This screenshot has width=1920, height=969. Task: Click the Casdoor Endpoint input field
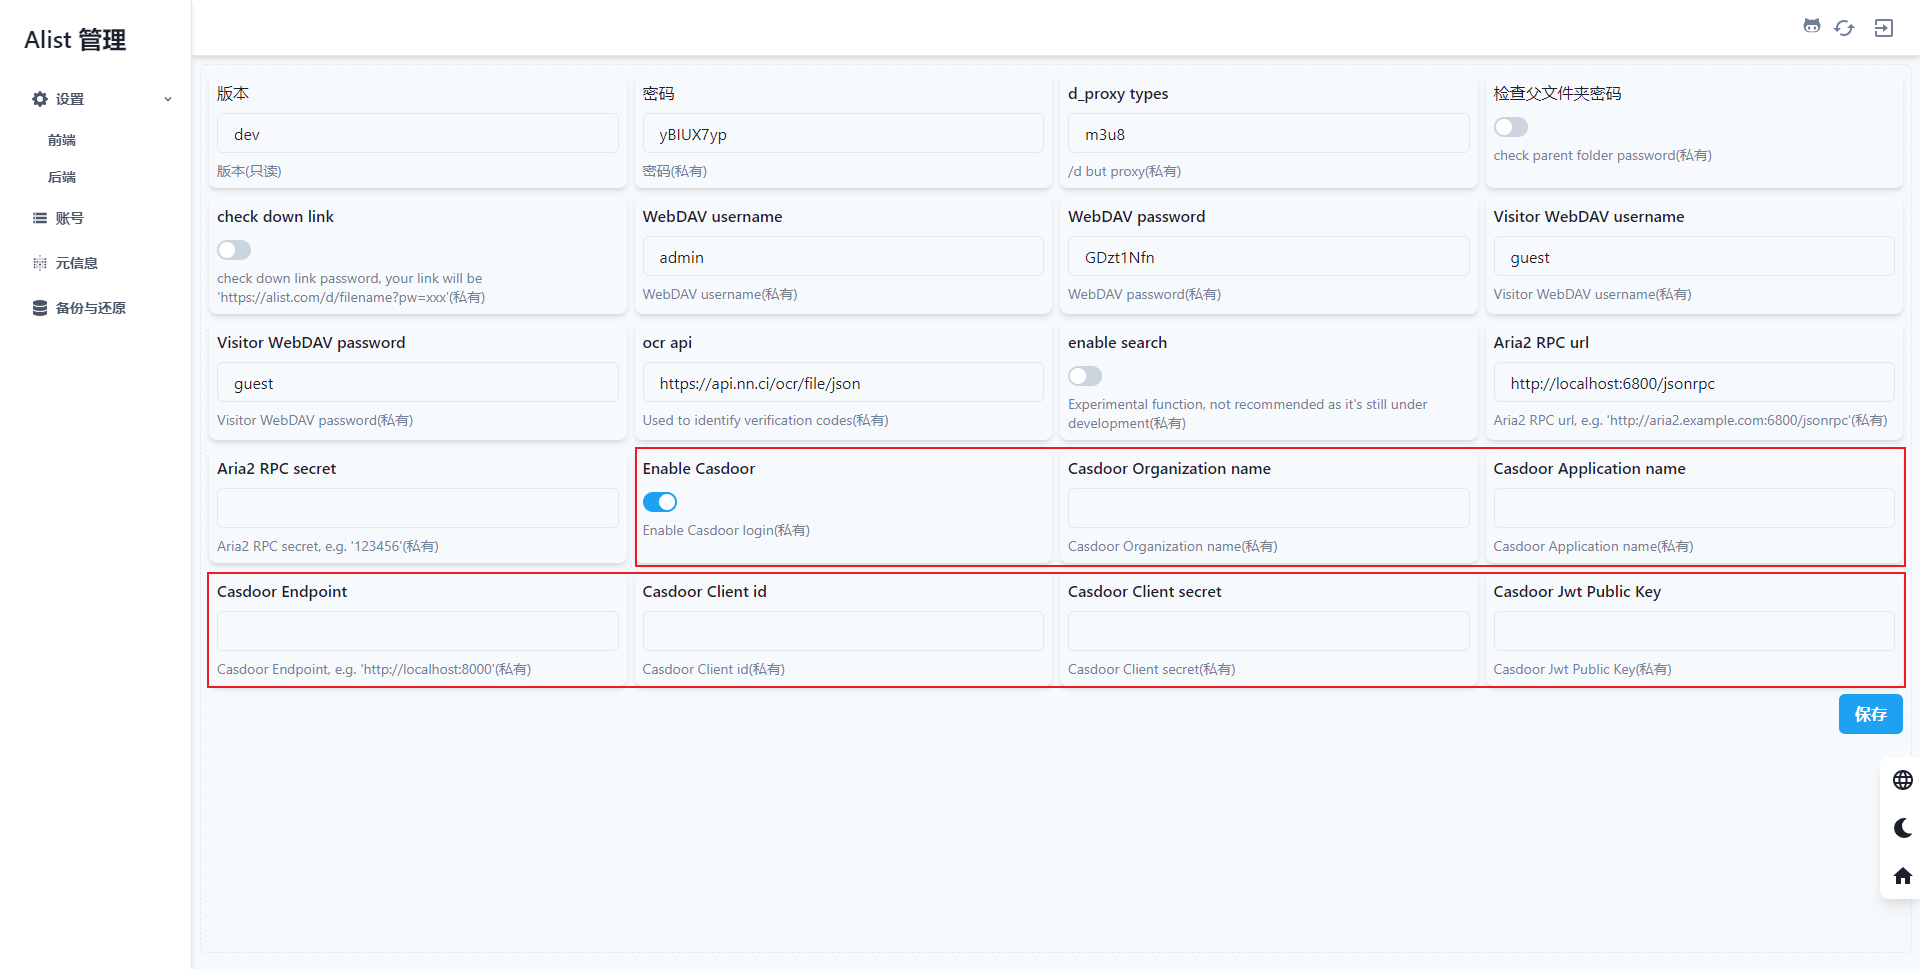pos(417,631)
